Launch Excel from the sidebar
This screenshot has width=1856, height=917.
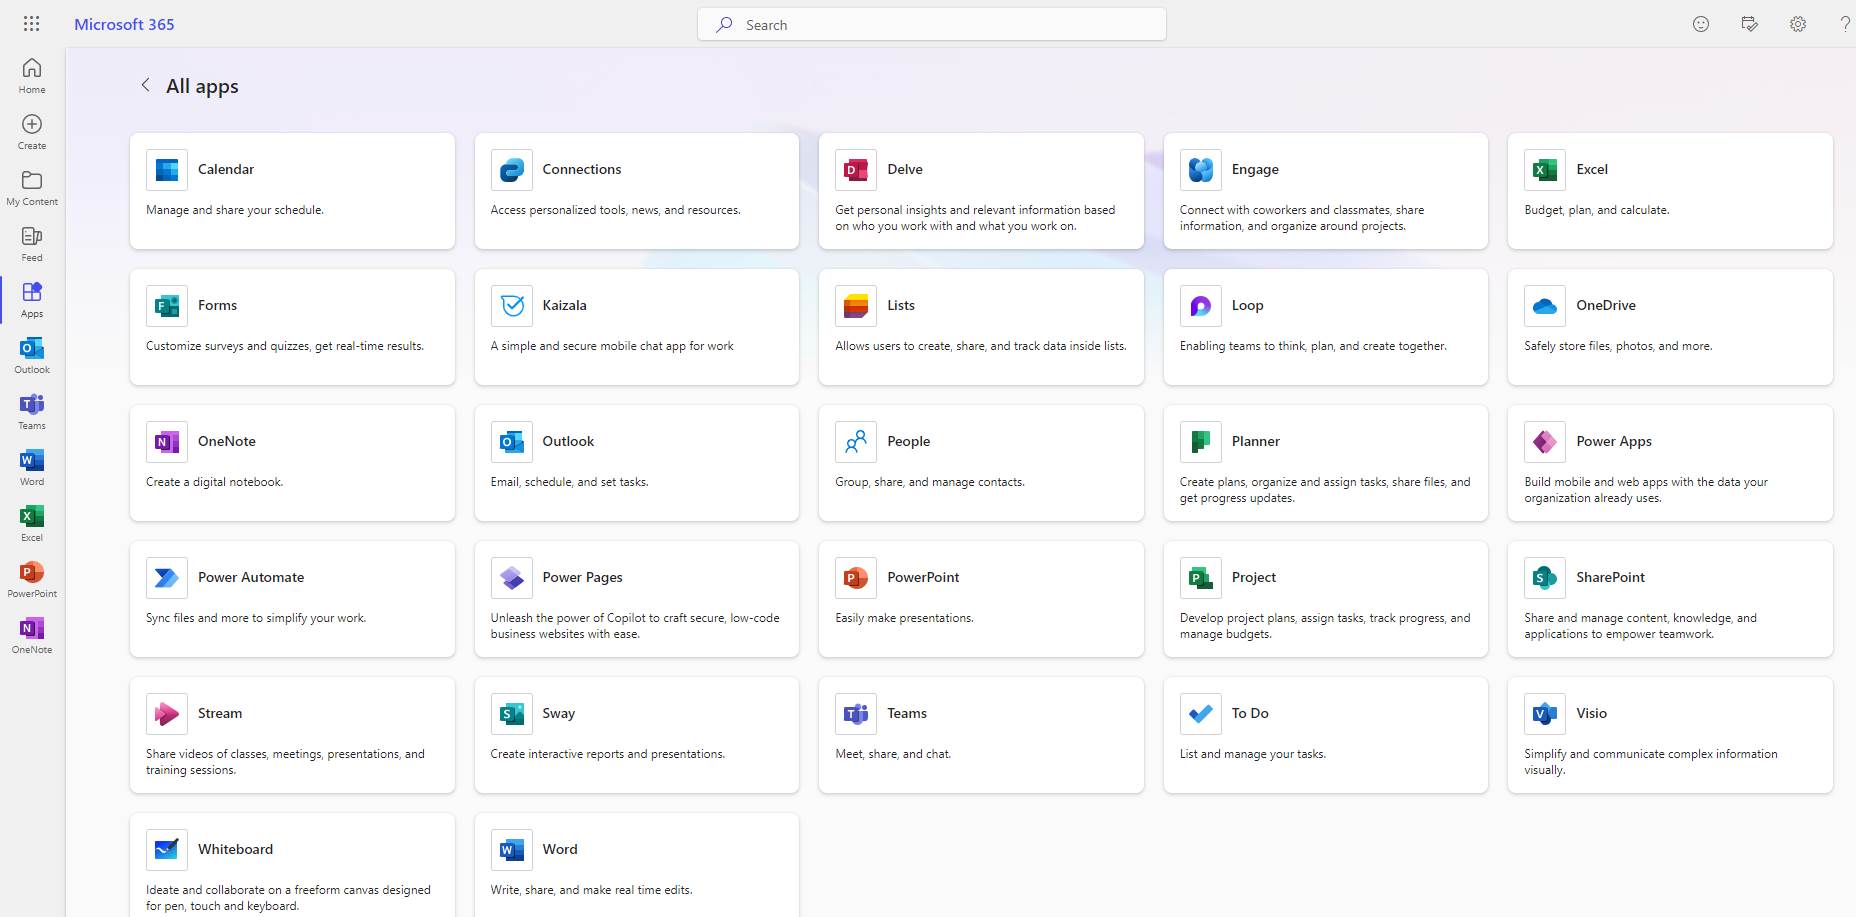(x=32, y=524)
